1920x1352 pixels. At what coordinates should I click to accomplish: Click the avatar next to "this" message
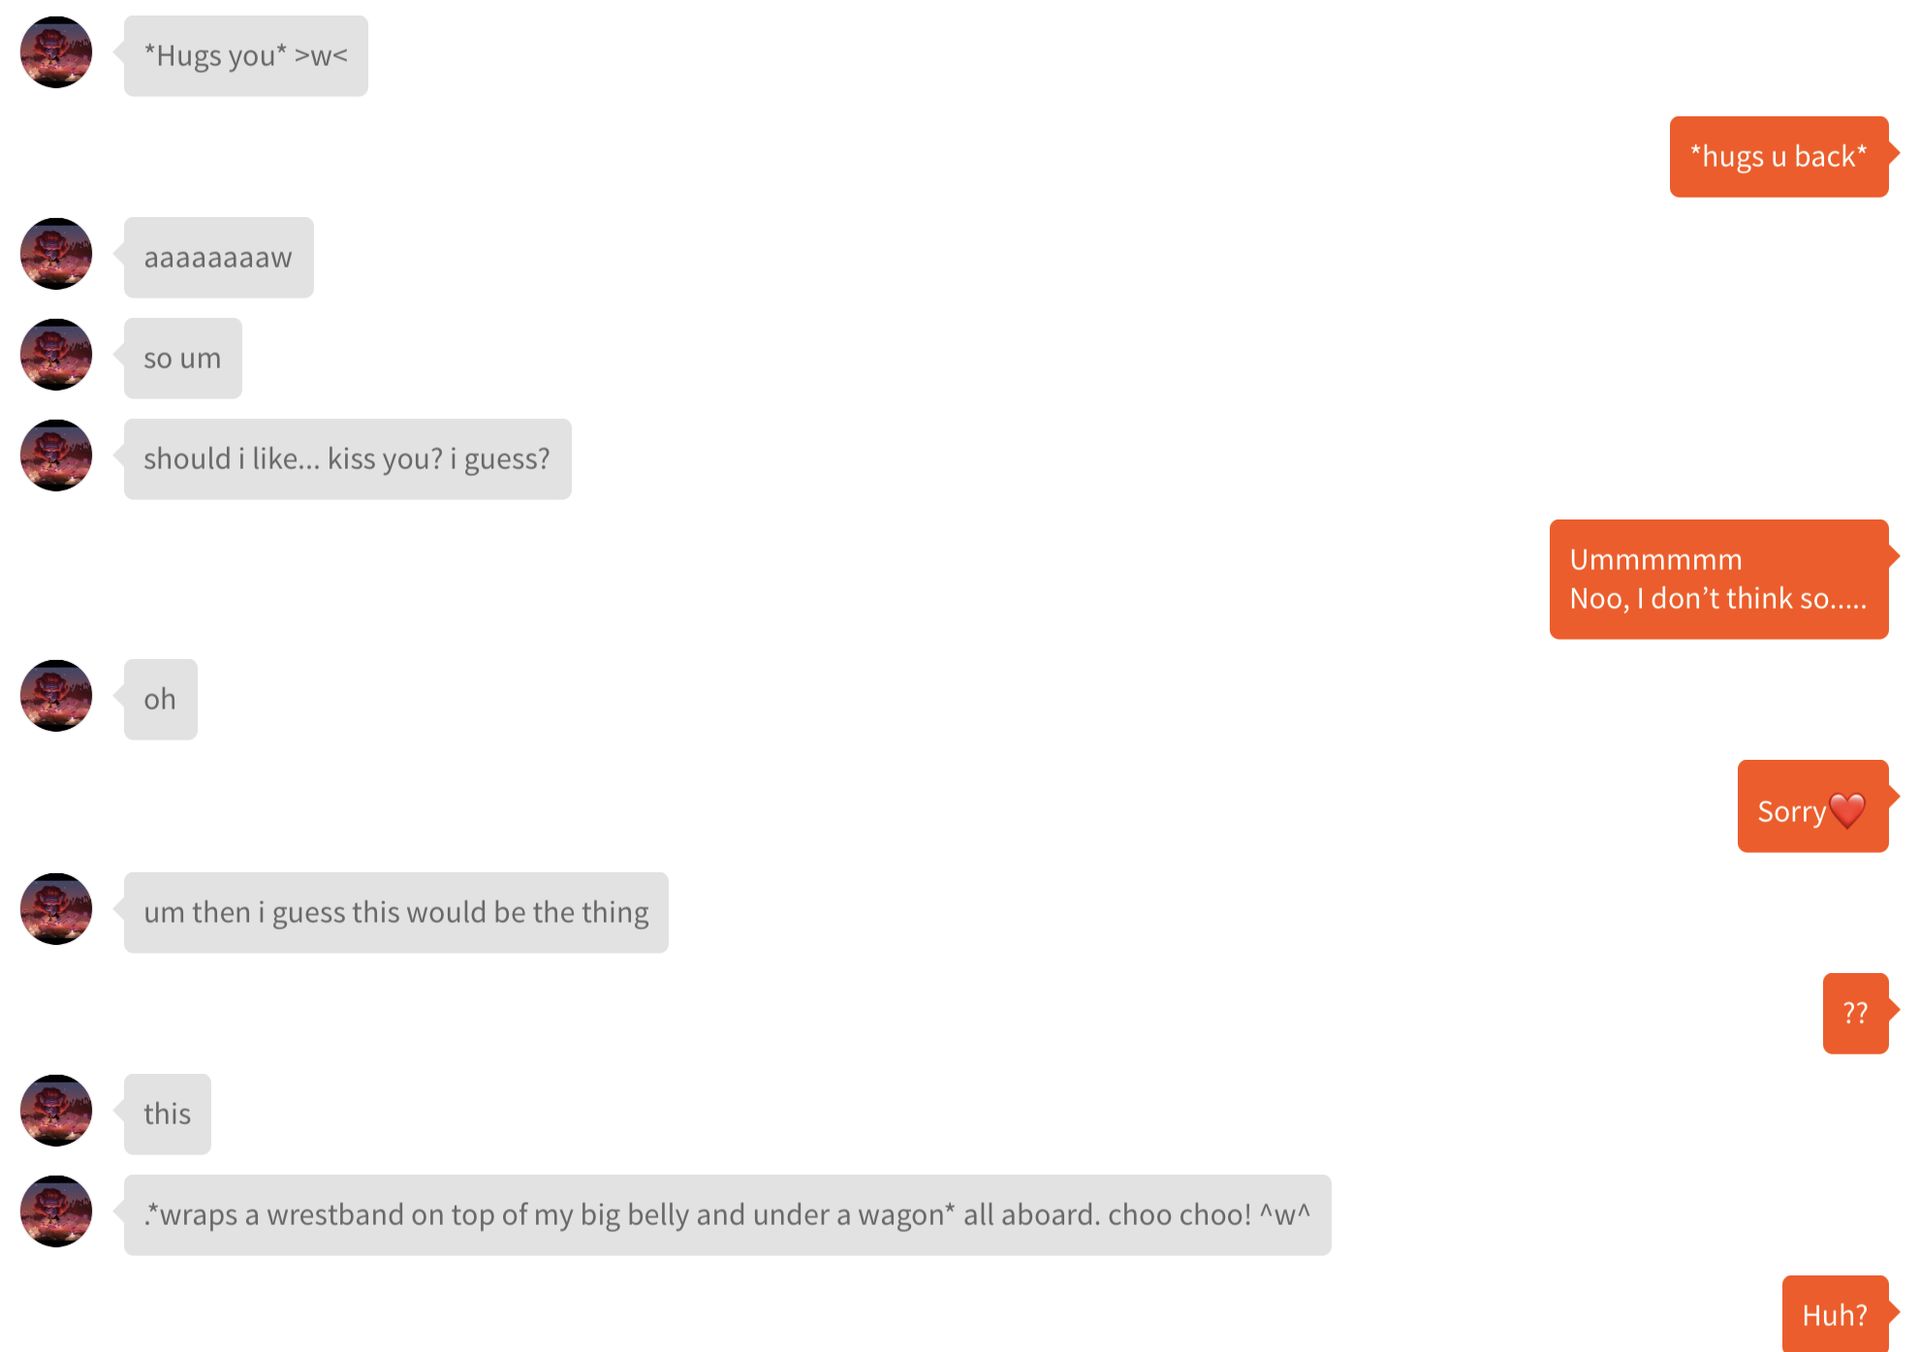pos(56,1111)
